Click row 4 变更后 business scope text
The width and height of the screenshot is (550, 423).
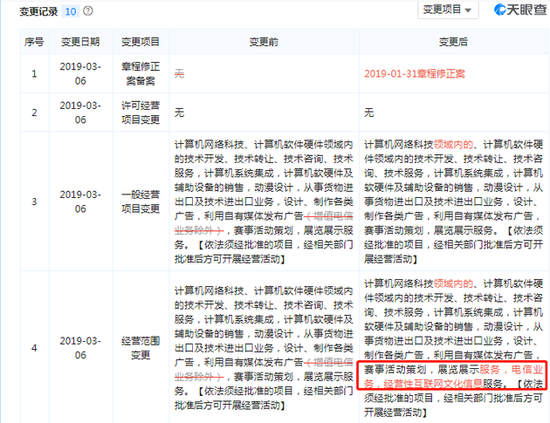[x=454, y=348]
